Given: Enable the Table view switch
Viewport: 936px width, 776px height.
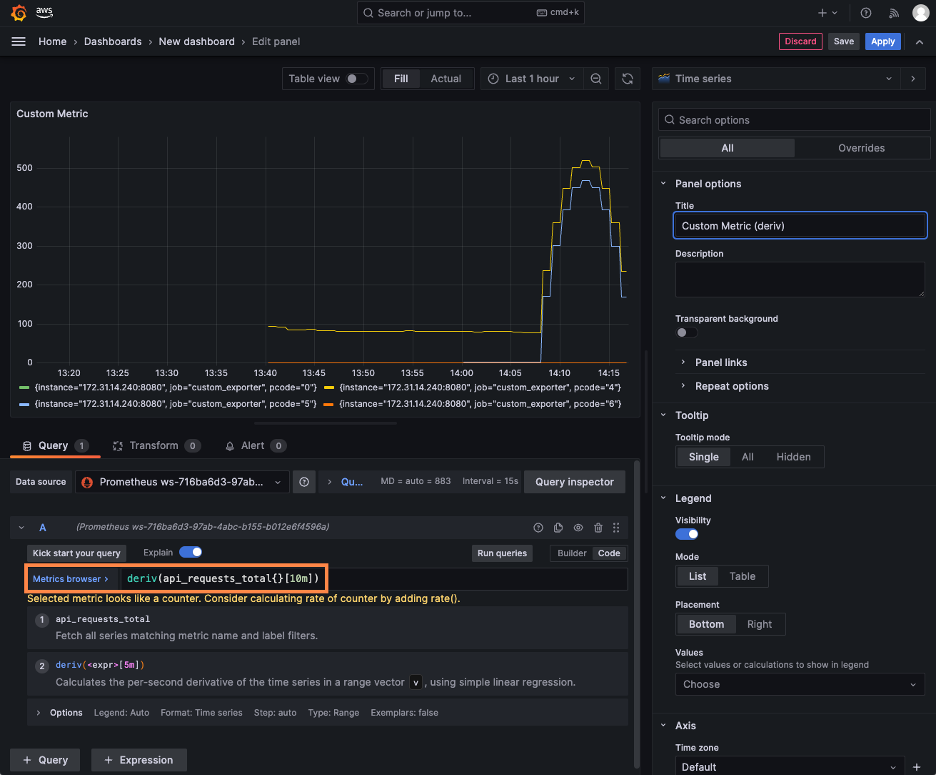Looking at the screenshot, I should (356, 79).
